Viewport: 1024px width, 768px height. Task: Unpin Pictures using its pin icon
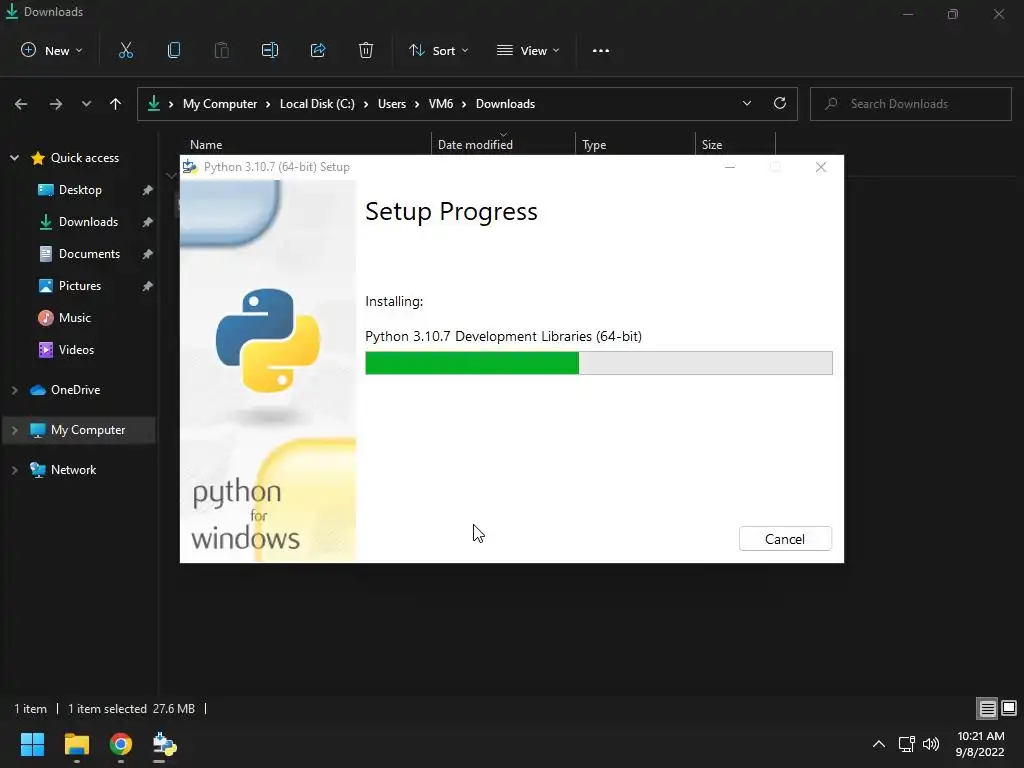tap(148, 286)
